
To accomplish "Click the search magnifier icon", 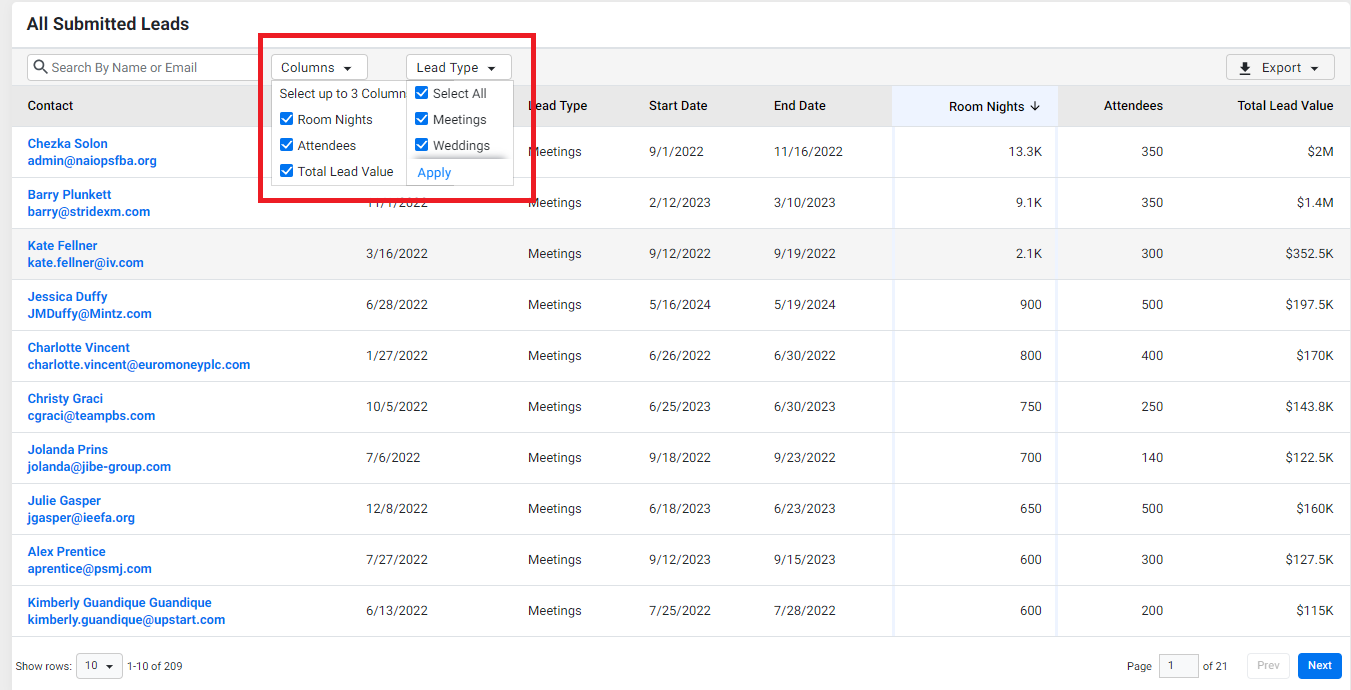I will coord(40,67).
